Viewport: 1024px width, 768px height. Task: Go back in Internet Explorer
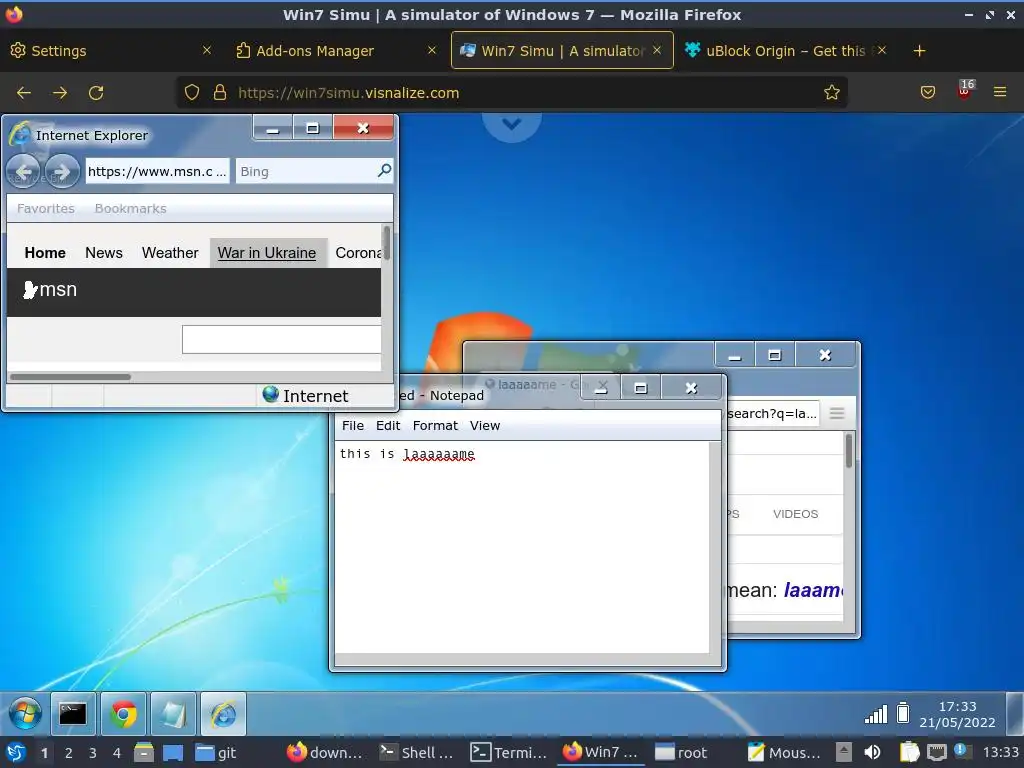coord(24,172)
